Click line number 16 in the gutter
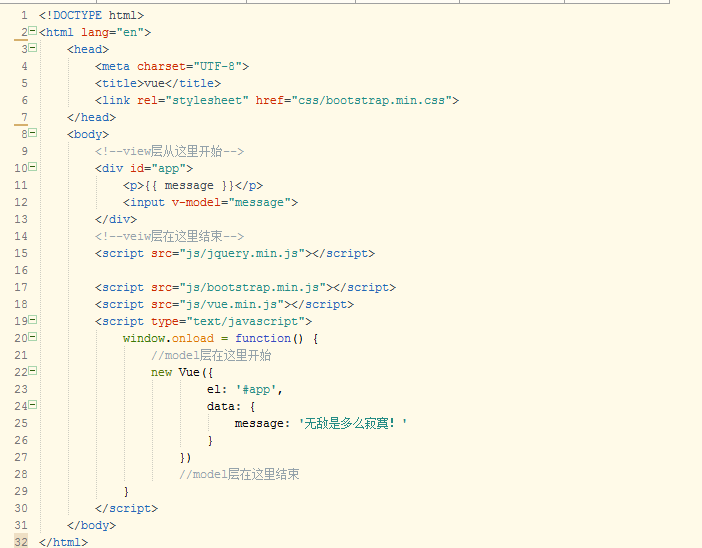The height and width of the screenshot is (548, 702). [x=21, y=270]
